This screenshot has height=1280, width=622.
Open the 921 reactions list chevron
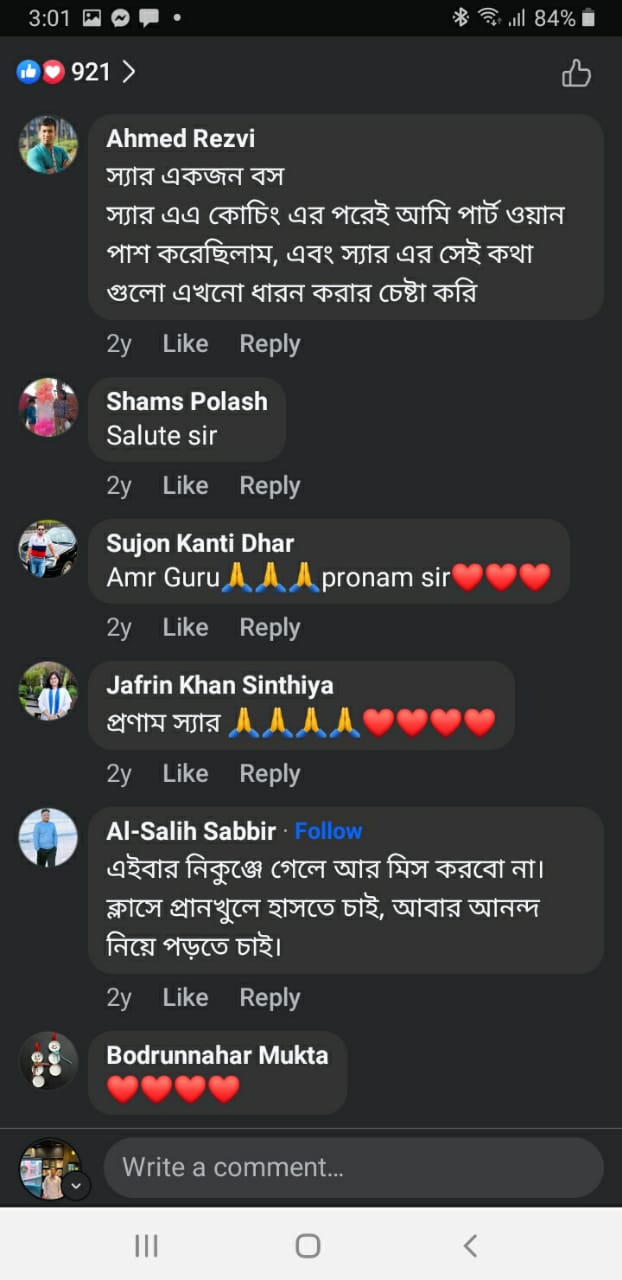point(128,72)
